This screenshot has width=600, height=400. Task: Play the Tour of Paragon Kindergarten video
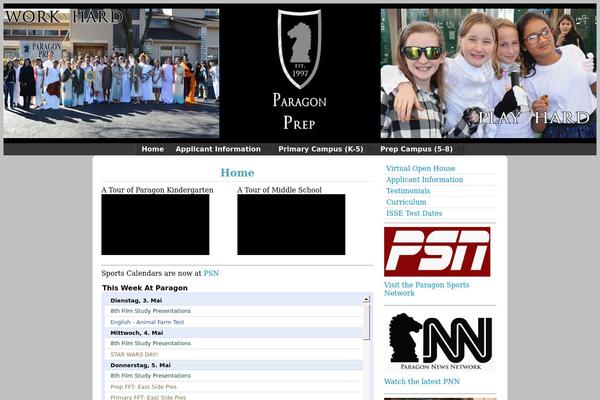[x=155, y=225]
